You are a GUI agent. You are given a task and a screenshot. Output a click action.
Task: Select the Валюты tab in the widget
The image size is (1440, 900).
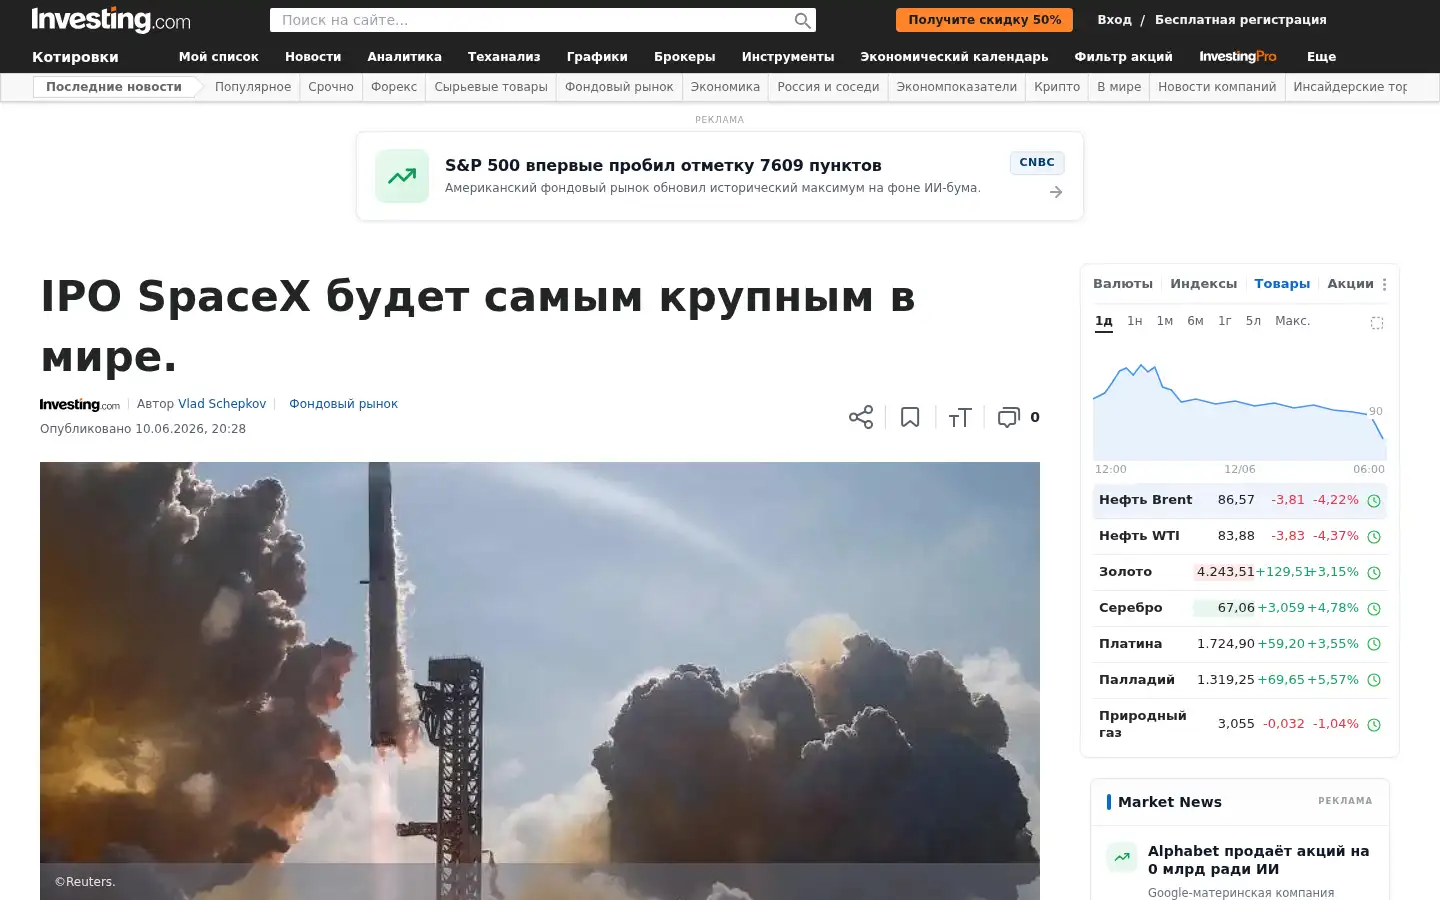click(x=1123, y=284)
